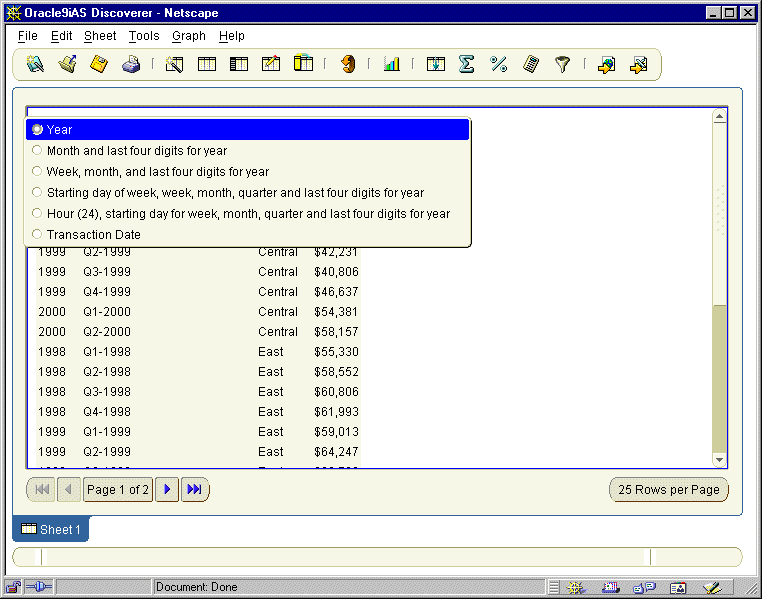The height and width of the screenshot is (599, 762).
Task: Click the Q4-1998 quarter cell
Action: (107, 411)
